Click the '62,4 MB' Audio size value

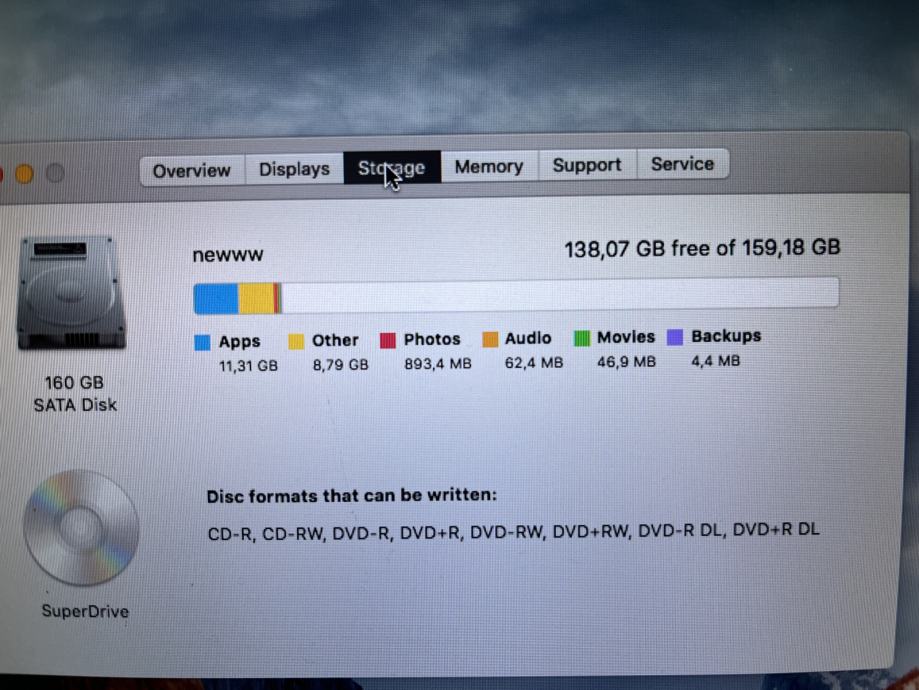(534, 363)
